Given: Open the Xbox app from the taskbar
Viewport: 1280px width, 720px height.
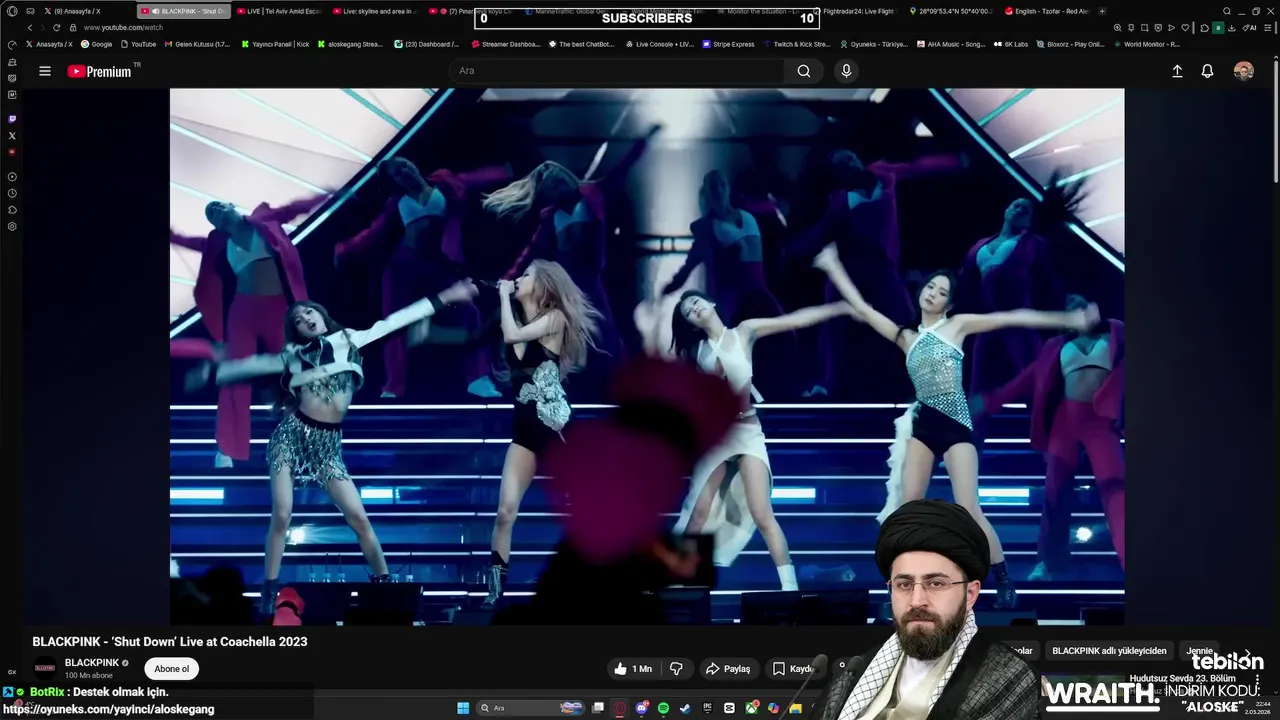Looking at the screenshot, I should point(751,708).
